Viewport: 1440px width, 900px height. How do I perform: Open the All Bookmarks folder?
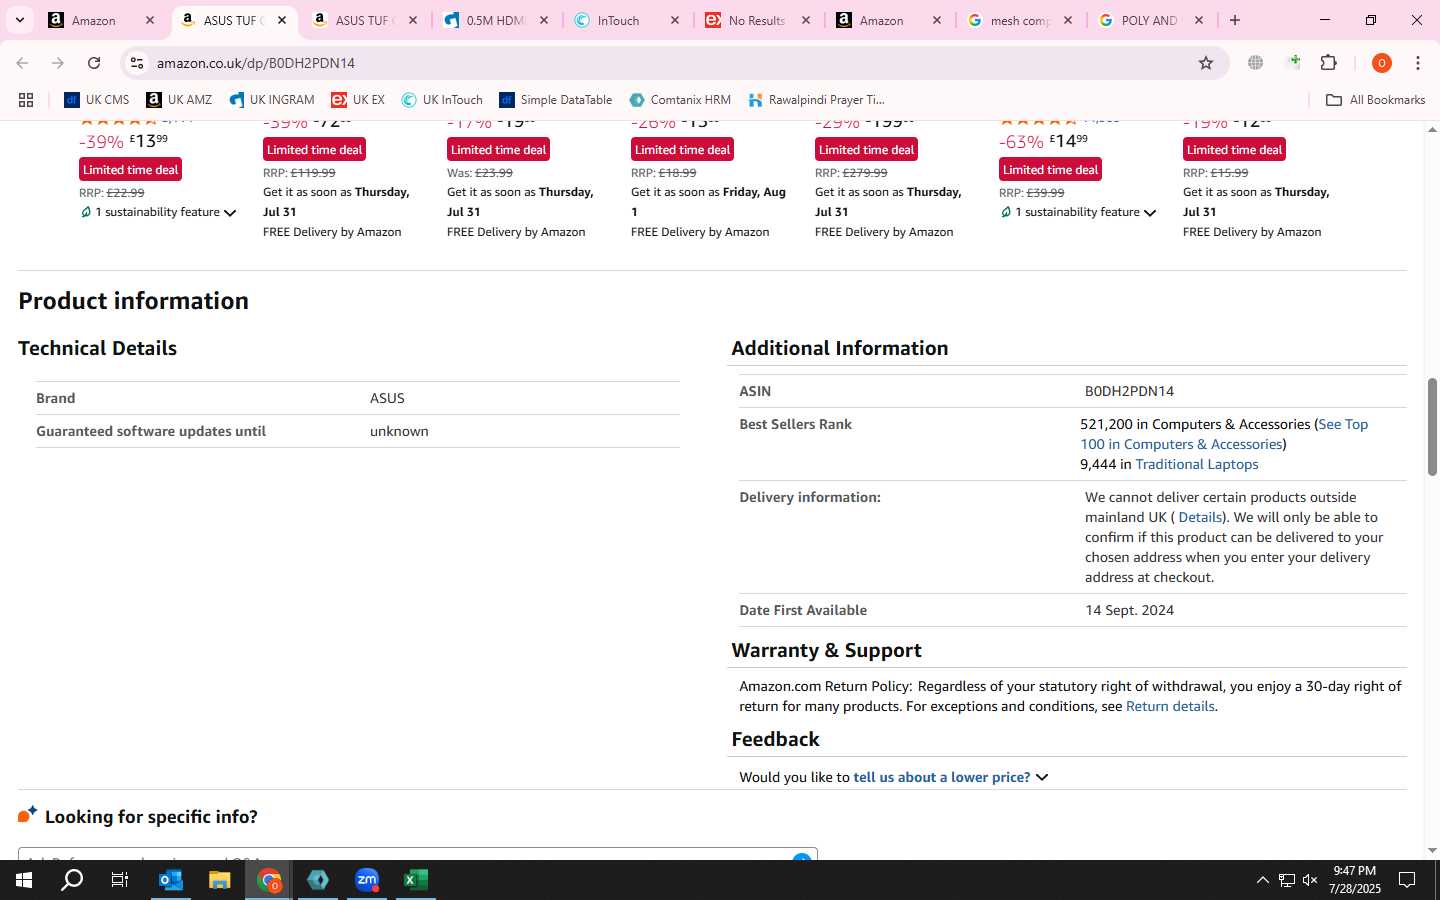coord(1375,100)
